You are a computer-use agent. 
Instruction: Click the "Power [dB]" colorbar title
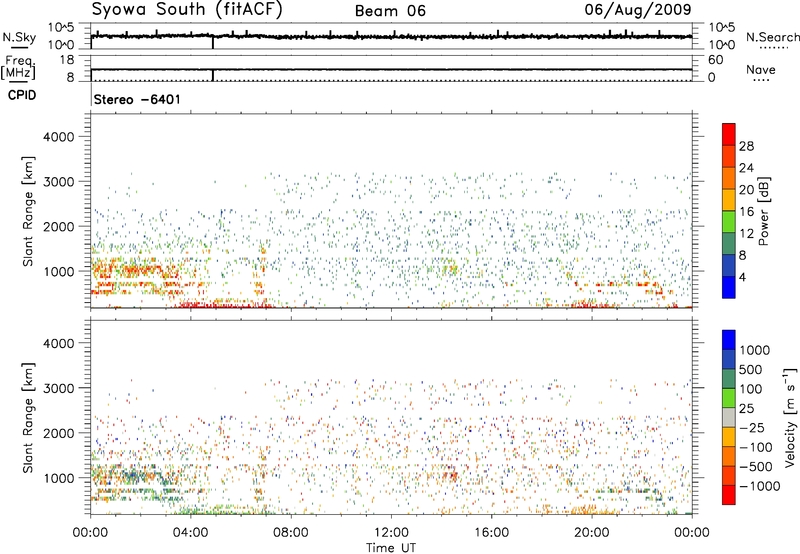763,211
